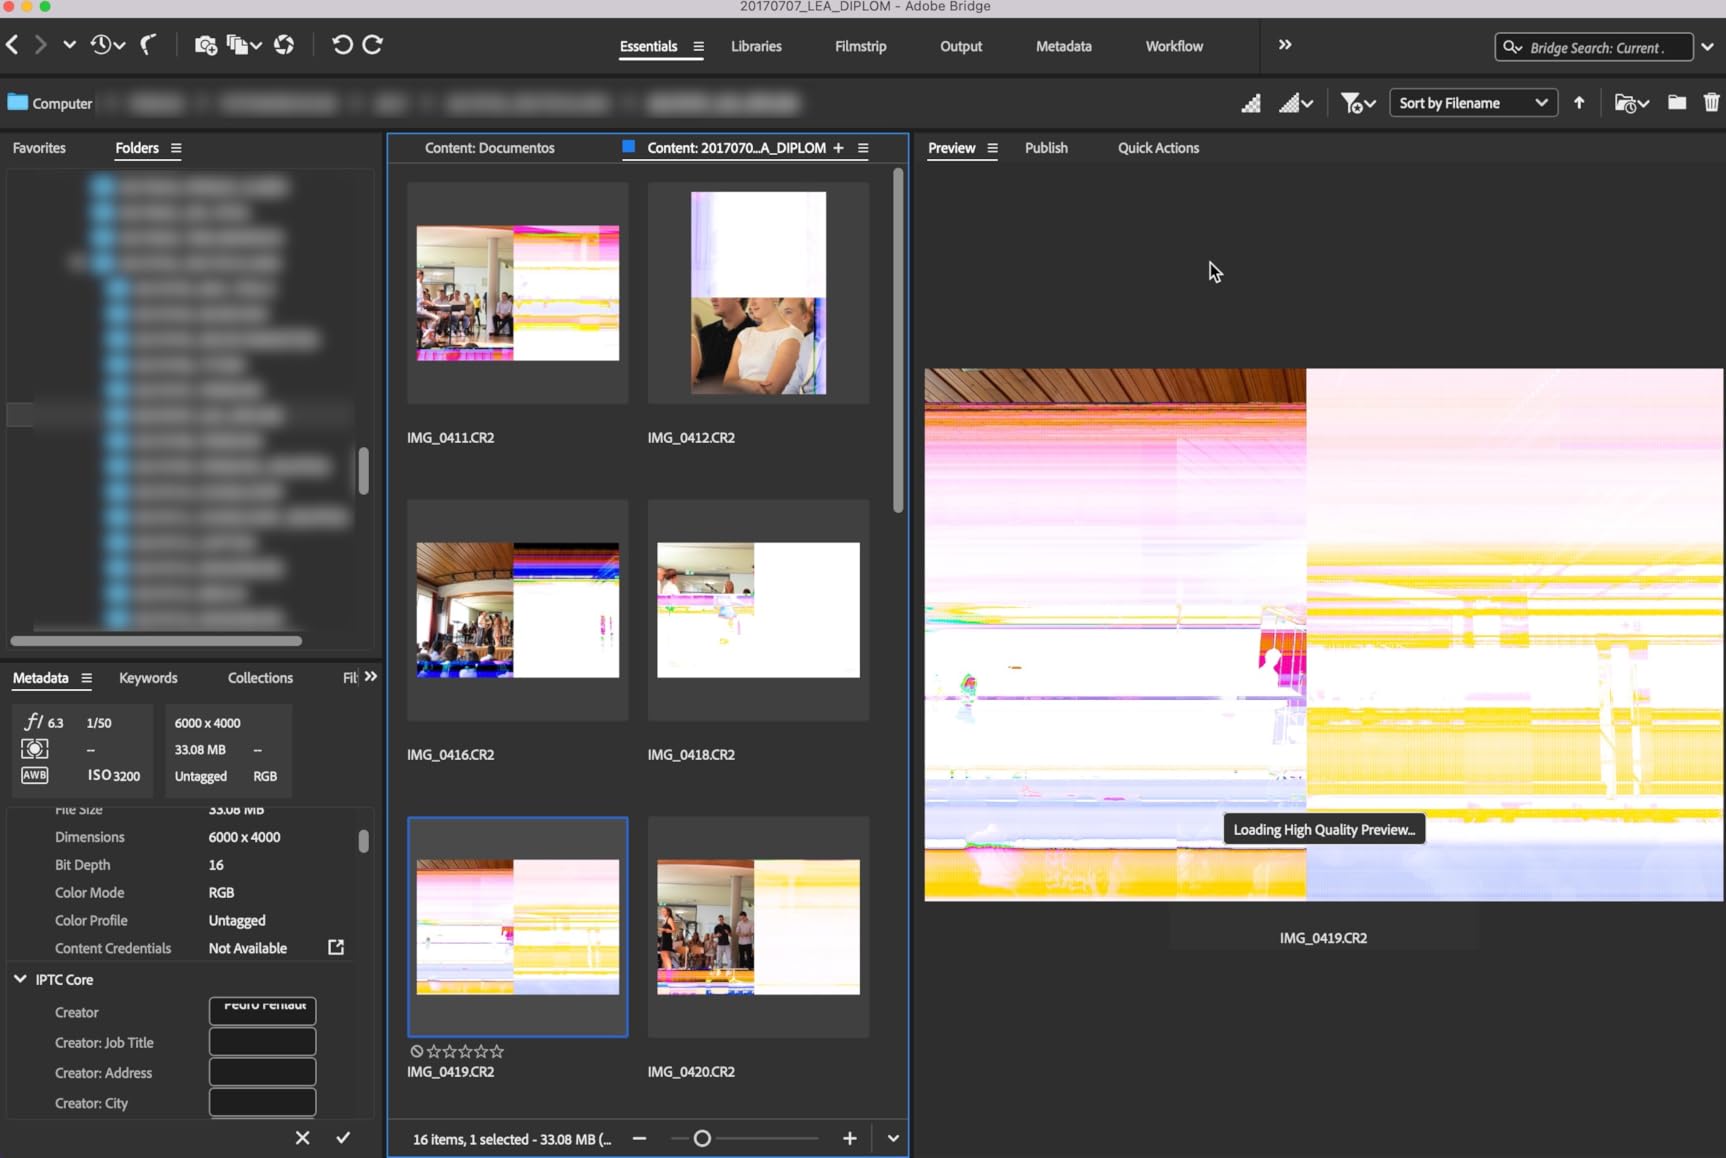
Task: Click the trash delete item icon
Action: tap(1711, 102)
